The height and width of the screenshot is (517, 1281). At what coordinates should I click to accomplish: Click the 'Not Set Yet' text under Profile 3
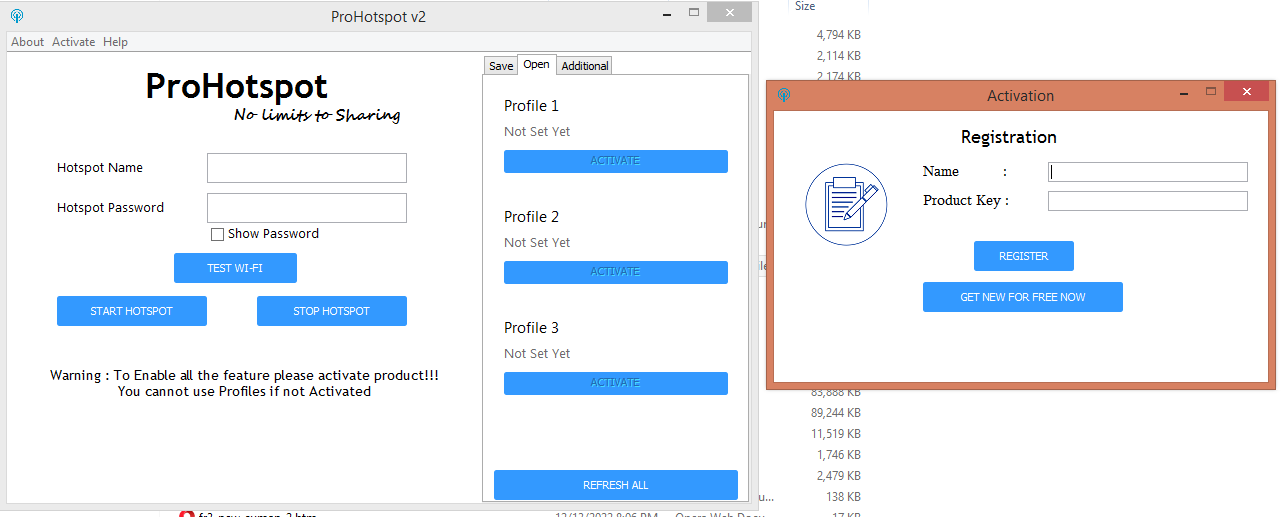click(x=537, y=354)
